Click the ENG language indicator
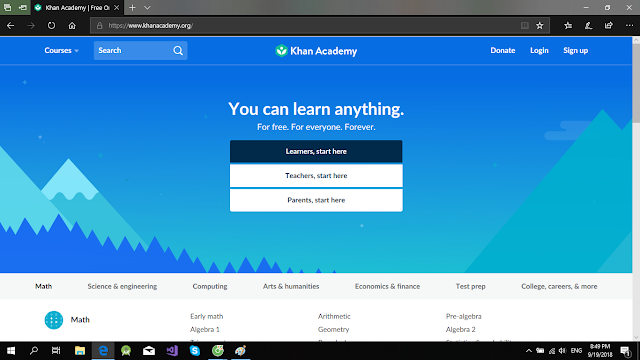This screenshot has height=360, width=640. pos(576,351)
